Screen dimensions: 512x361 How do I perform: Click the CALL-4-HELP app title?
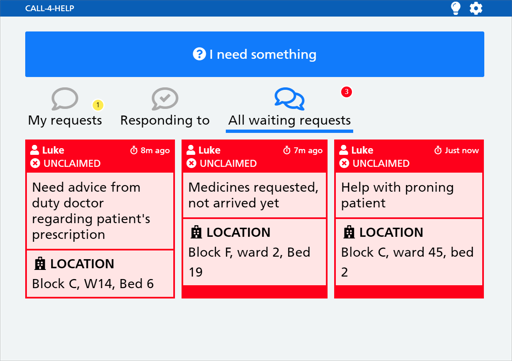(x=50, y=8)
